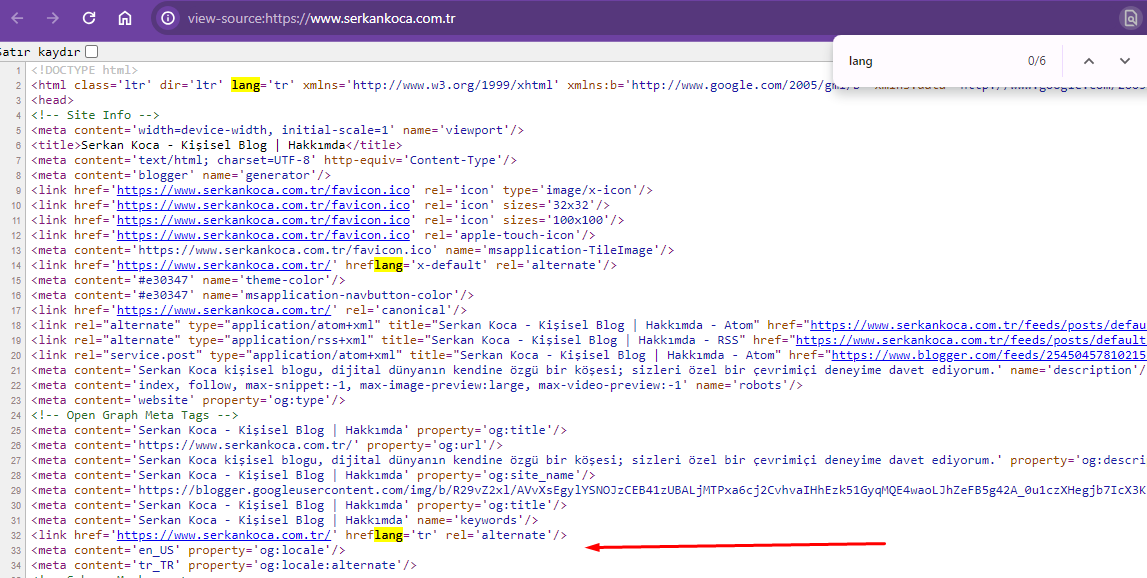Open favicon.ico link on line 12

click(263, 235)
